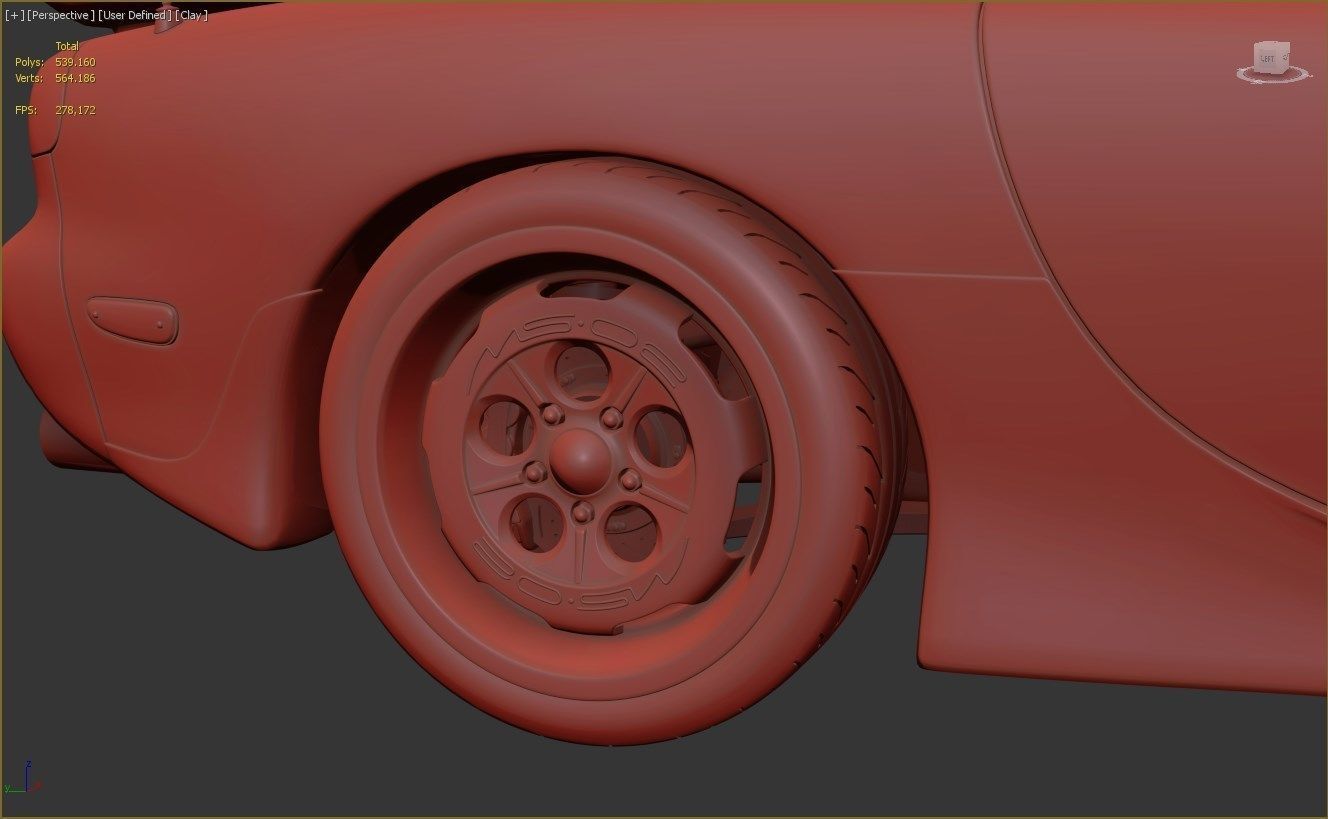
Task: Click the world axis tripod gizmo
Action: click(x=26, y=777)
